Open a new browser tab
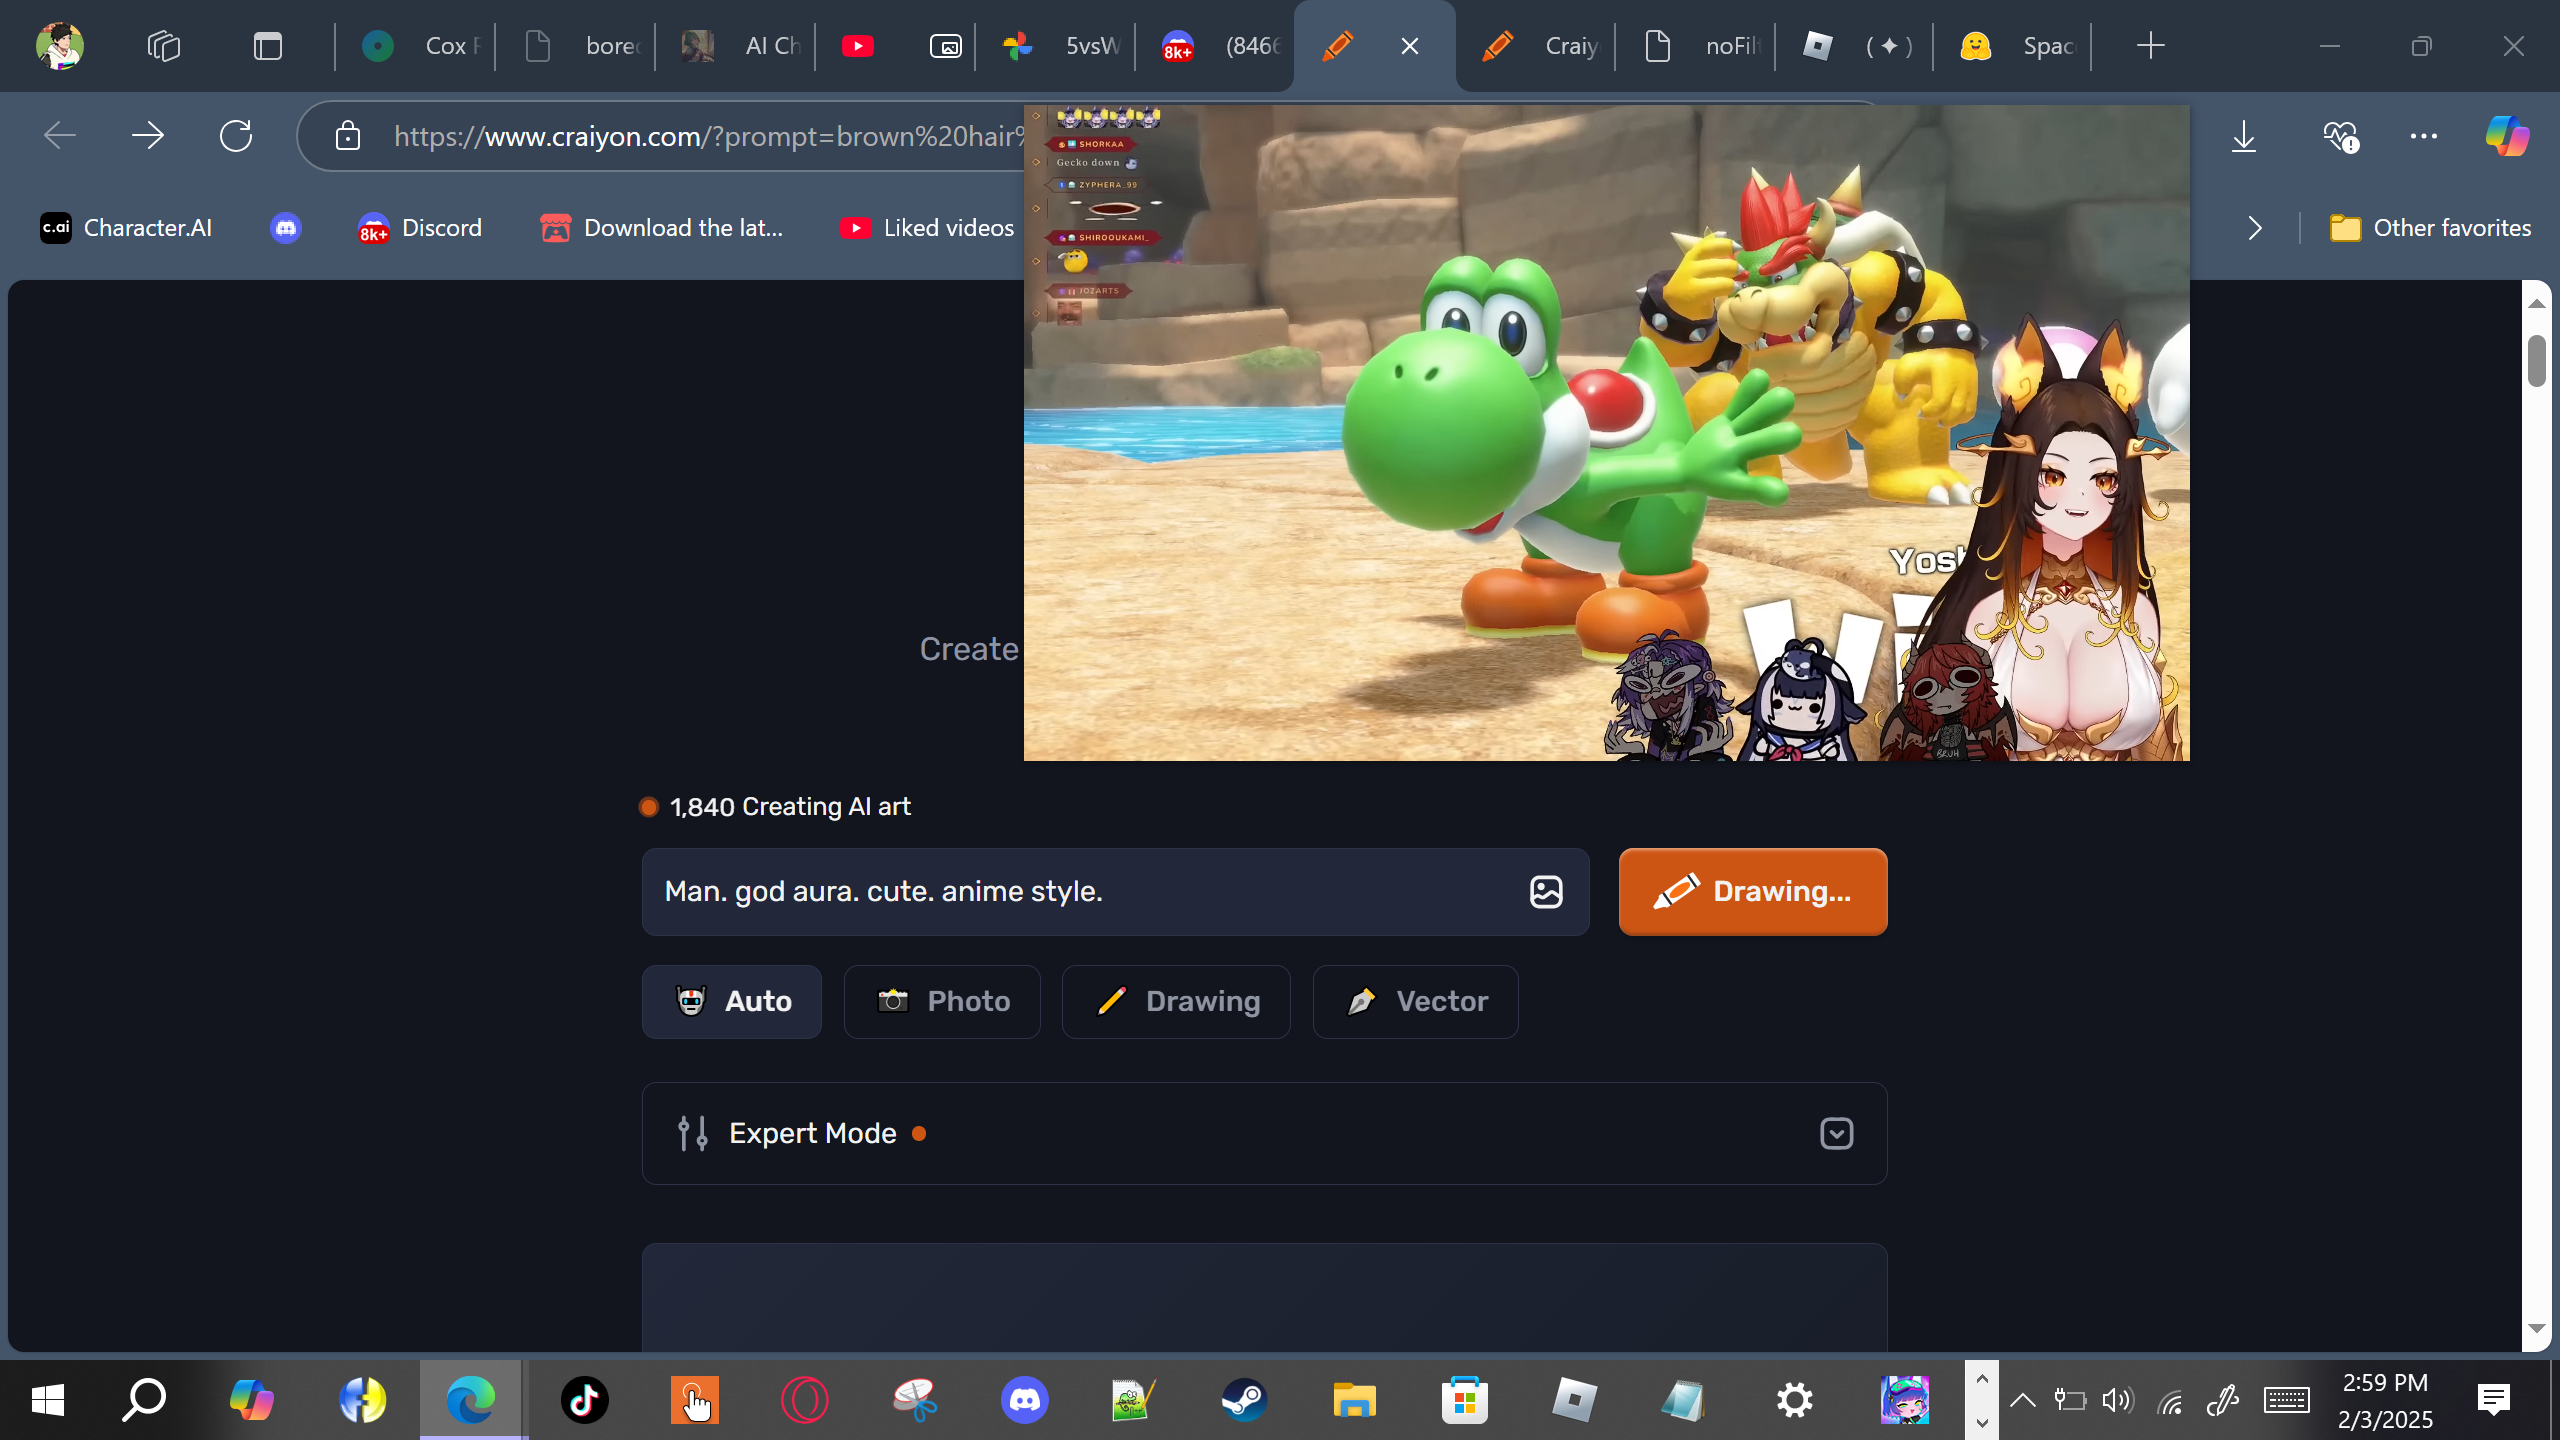This screenshot has height=1440, width=2560. pos(2150,46)
